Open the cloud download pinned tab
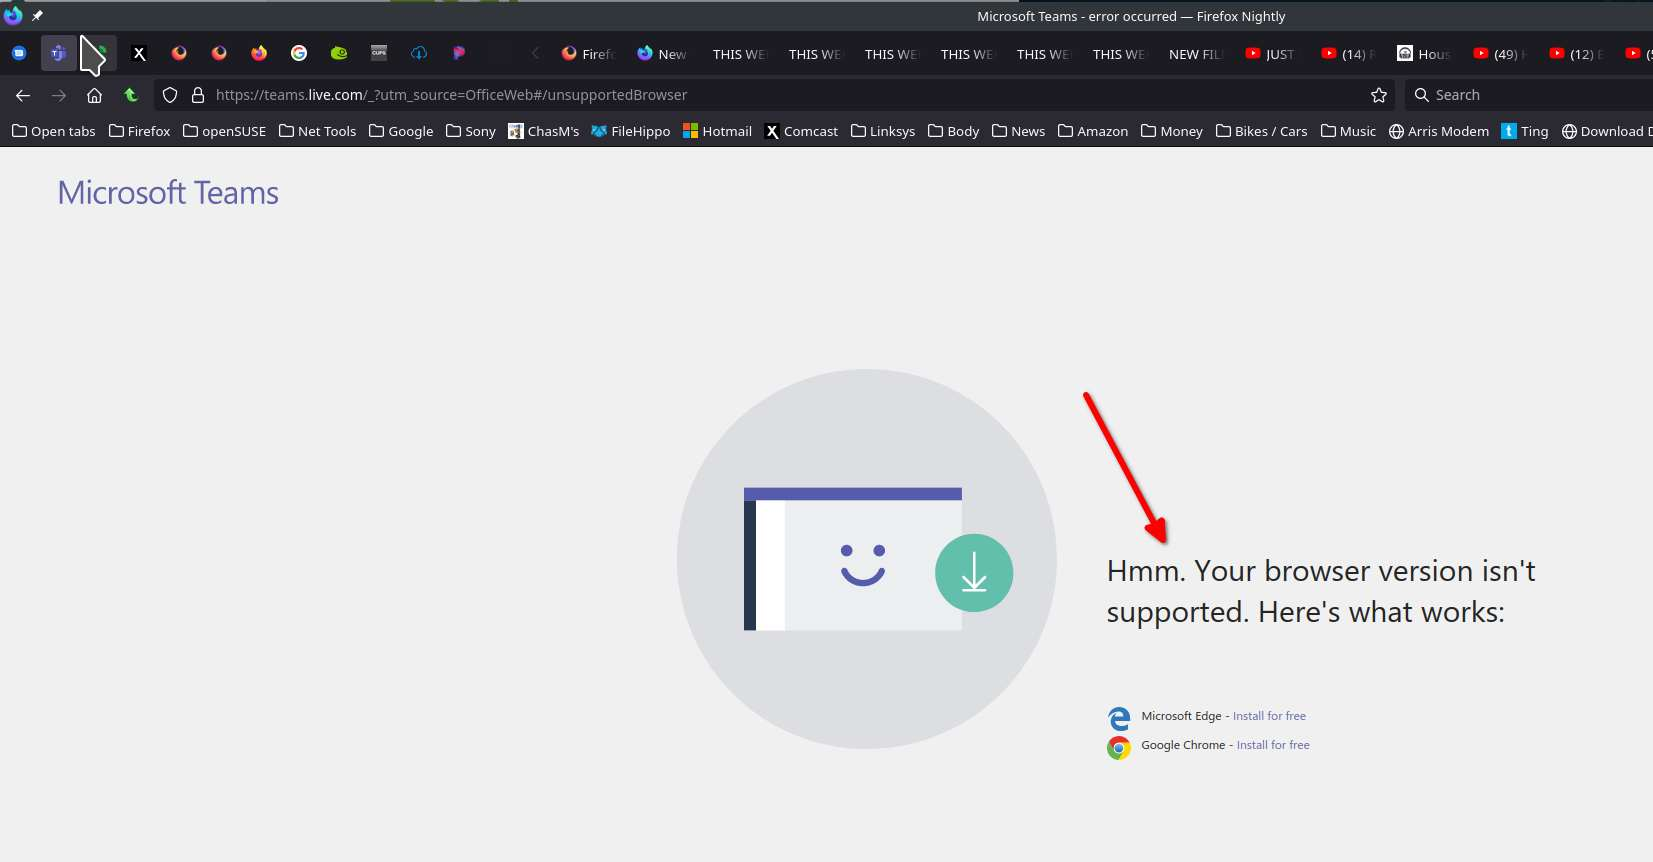The height and width of the screenshot is (862, 1653). tap(419, 53)
